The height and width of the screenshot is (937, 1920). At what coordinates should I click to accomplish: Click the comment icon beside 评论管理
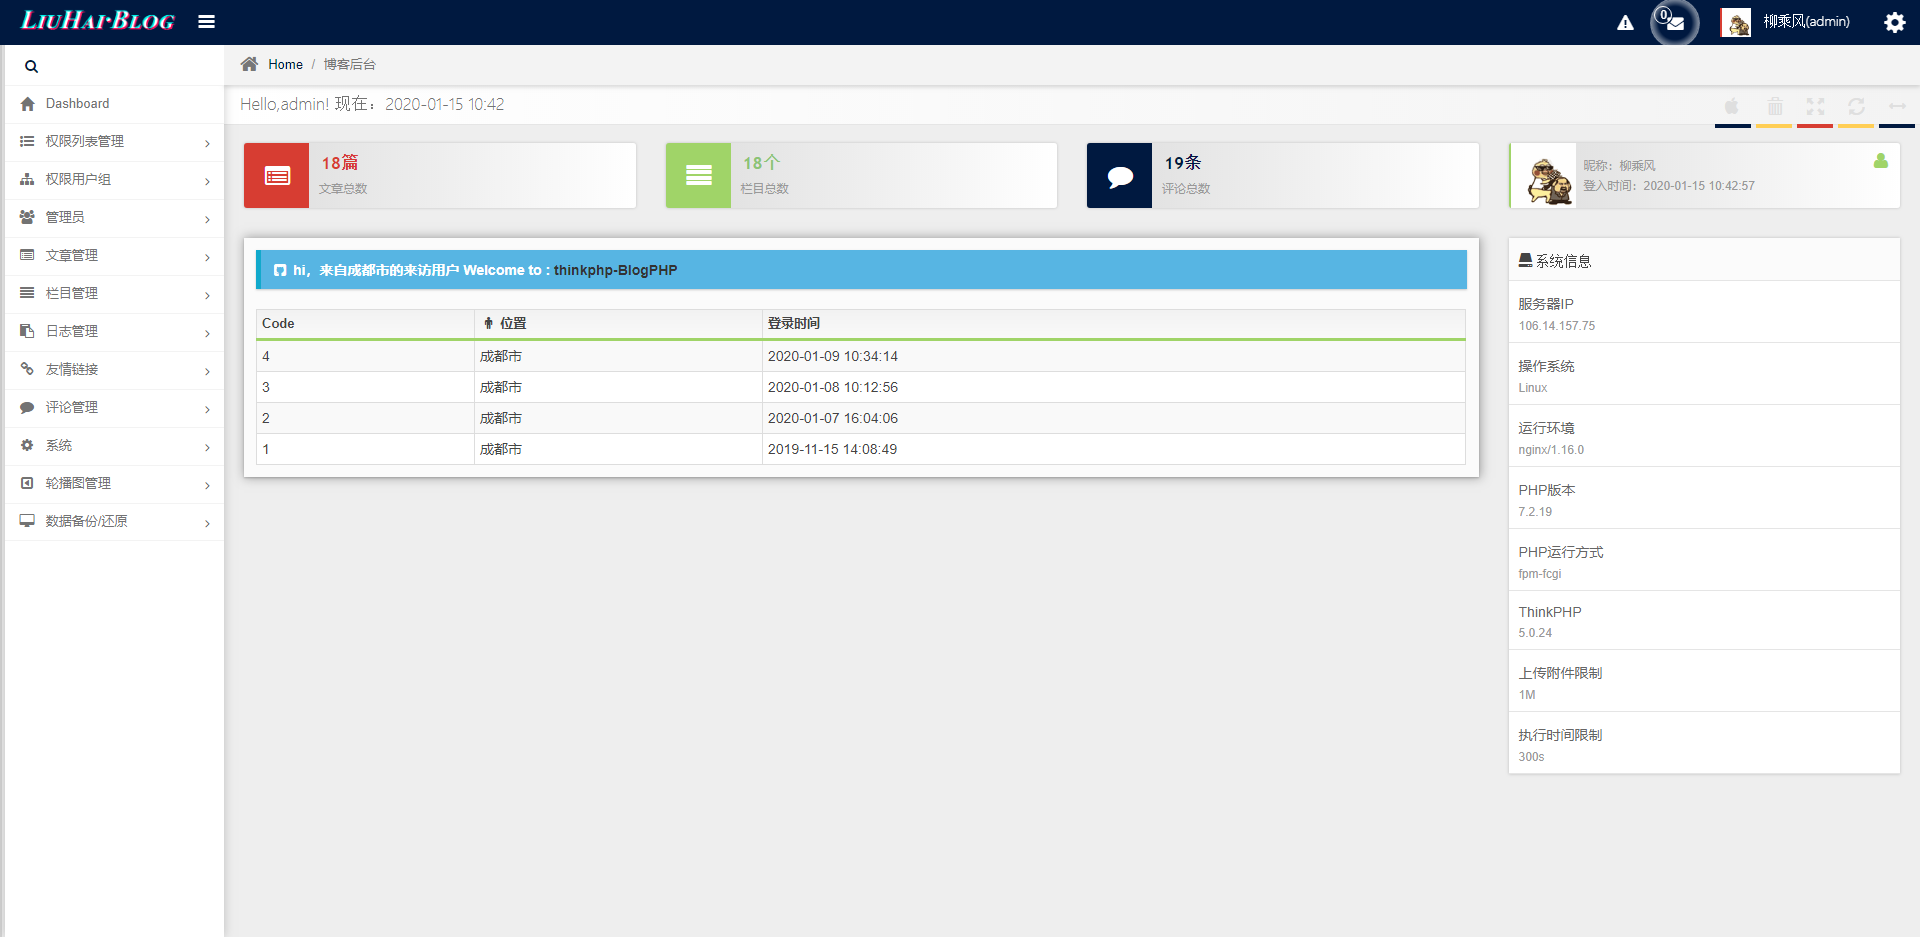tap(27, 408)
